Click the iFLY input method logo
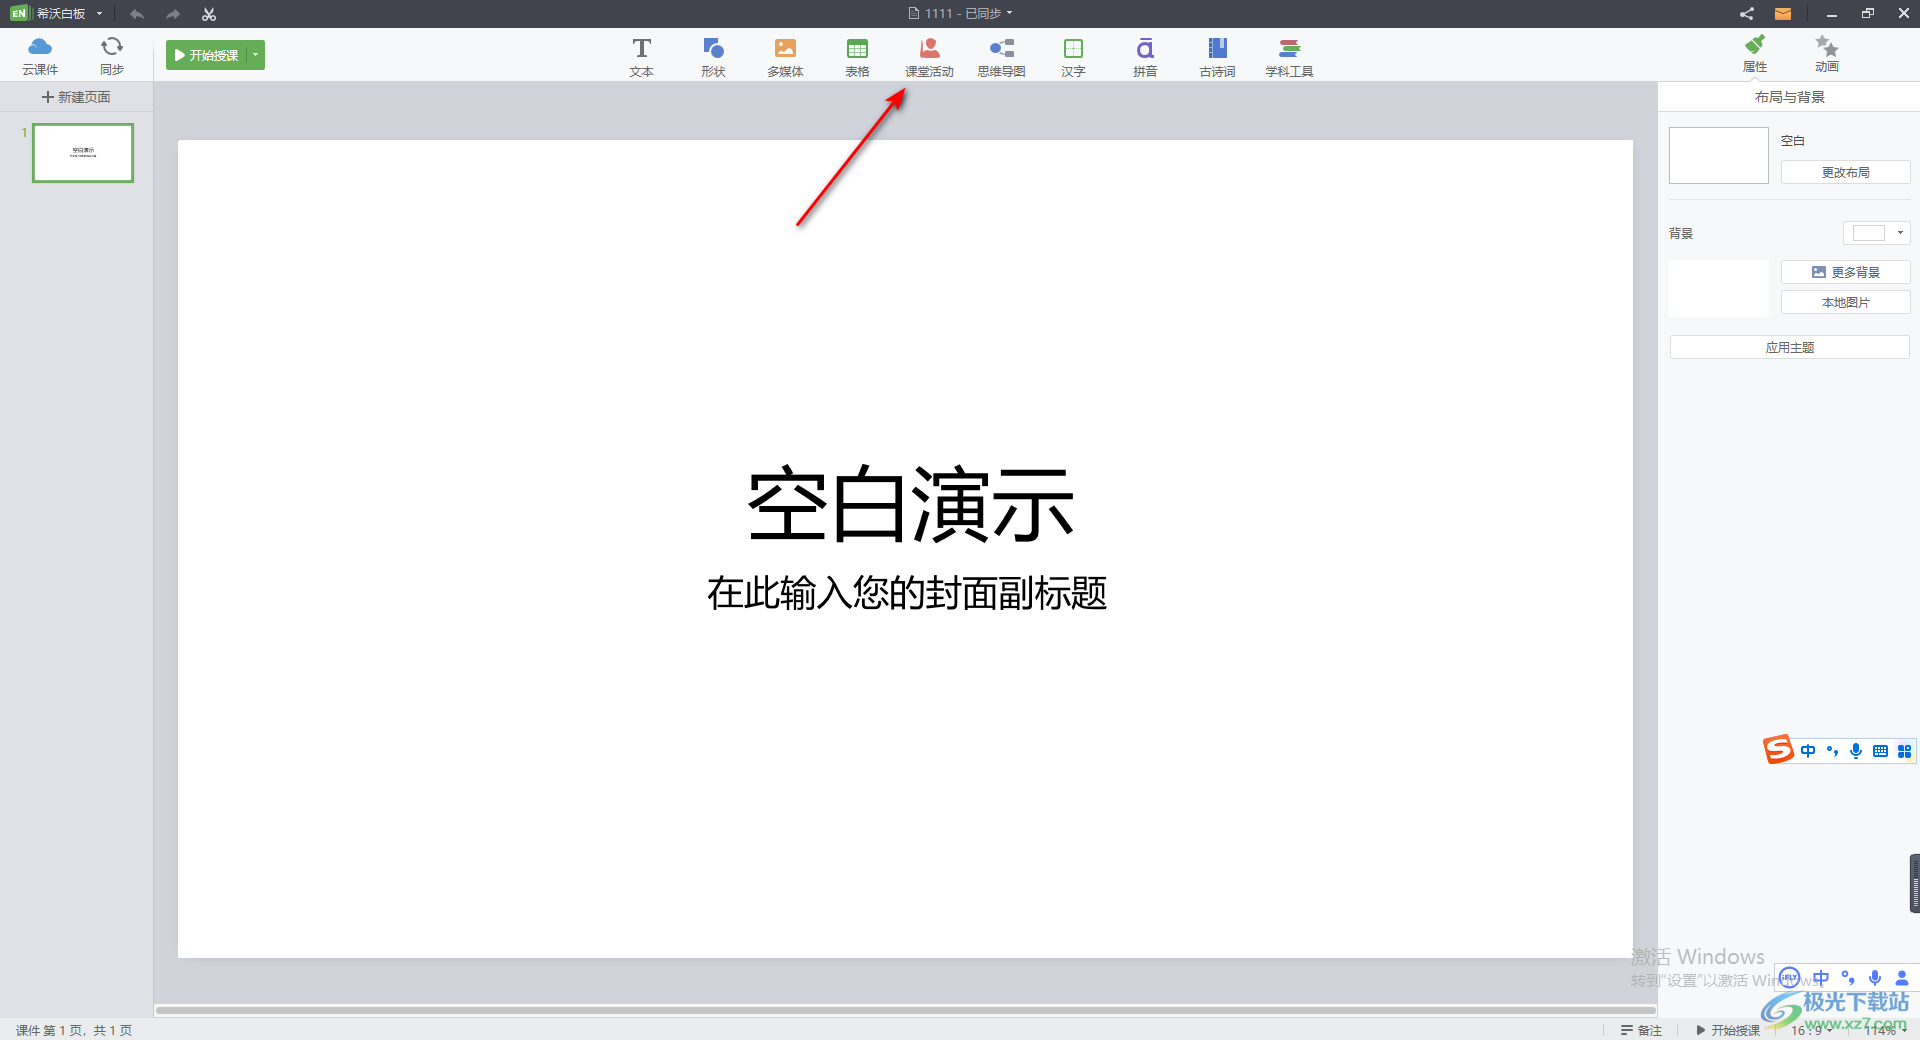 [1790, 978]
